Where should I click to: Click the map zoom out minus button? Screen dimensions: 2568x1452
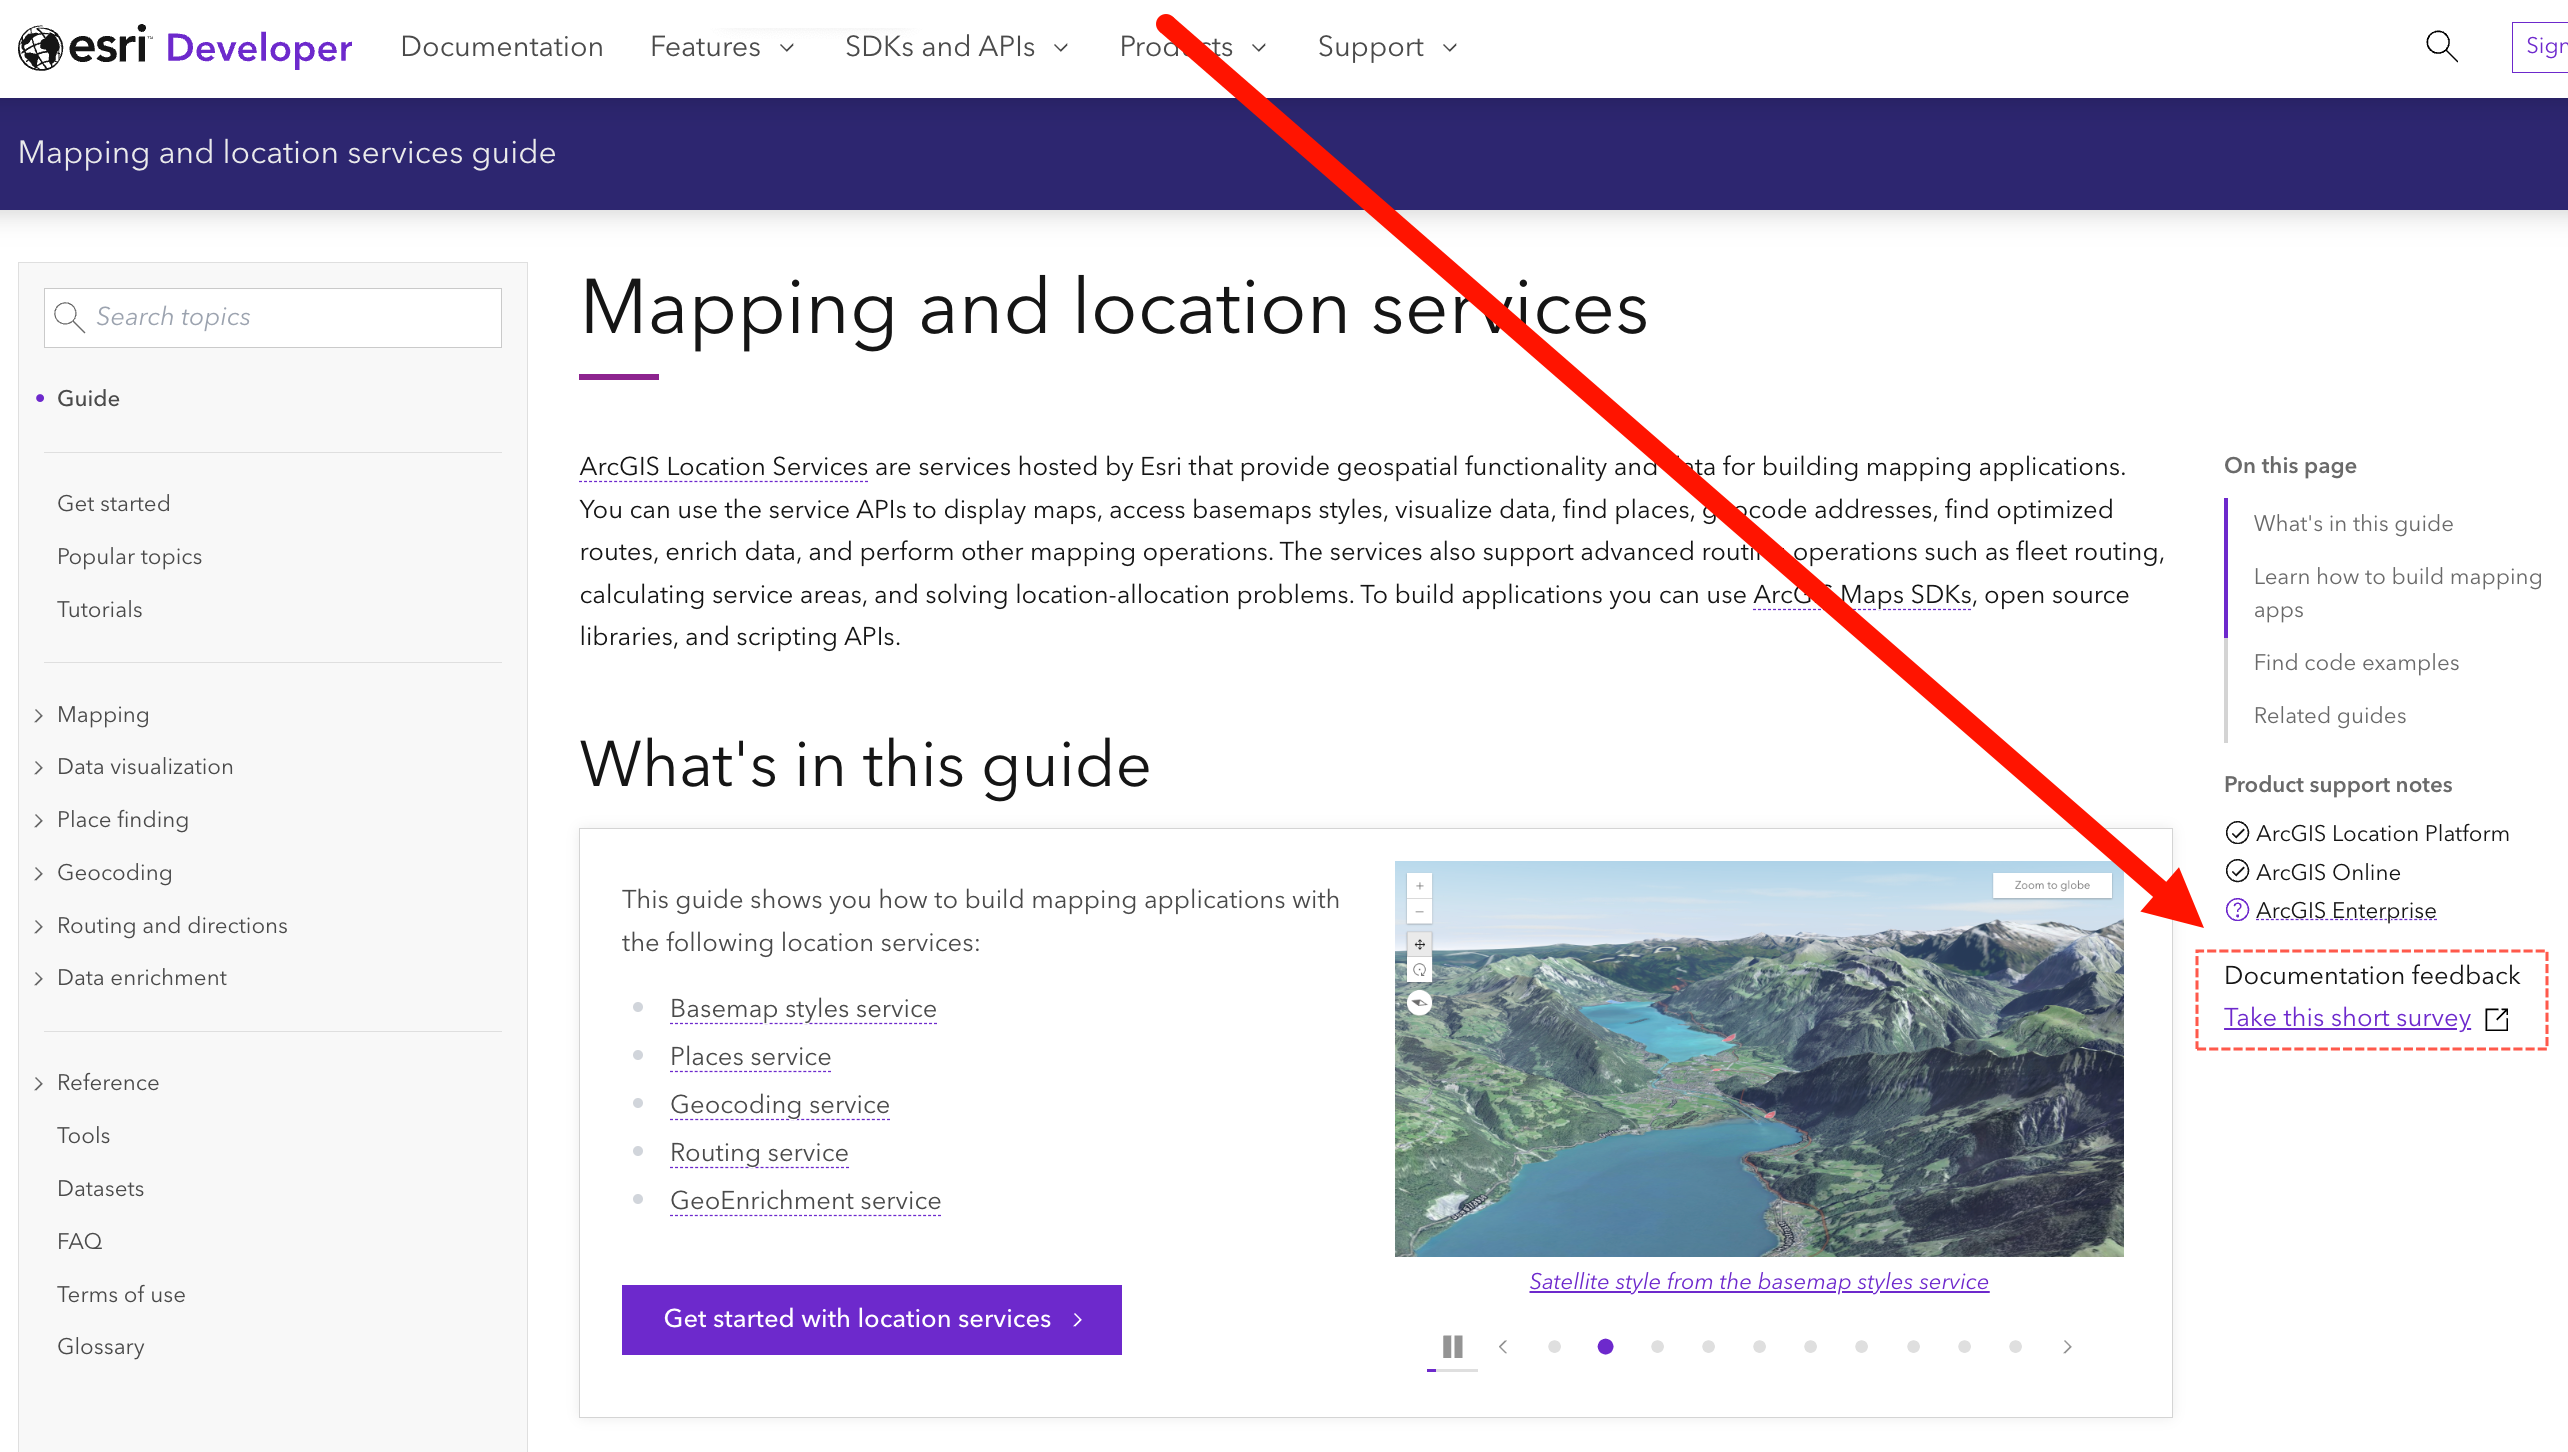[x=1419, y=912]
